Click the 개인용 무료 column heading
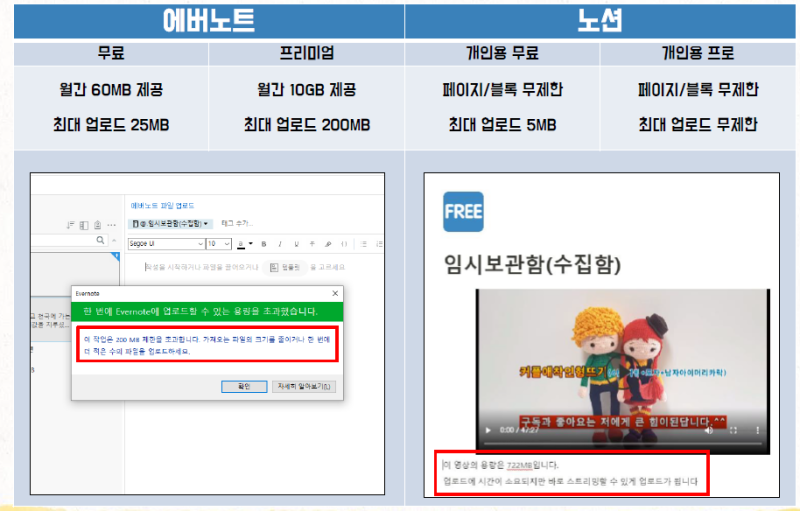 click(503, 53)
